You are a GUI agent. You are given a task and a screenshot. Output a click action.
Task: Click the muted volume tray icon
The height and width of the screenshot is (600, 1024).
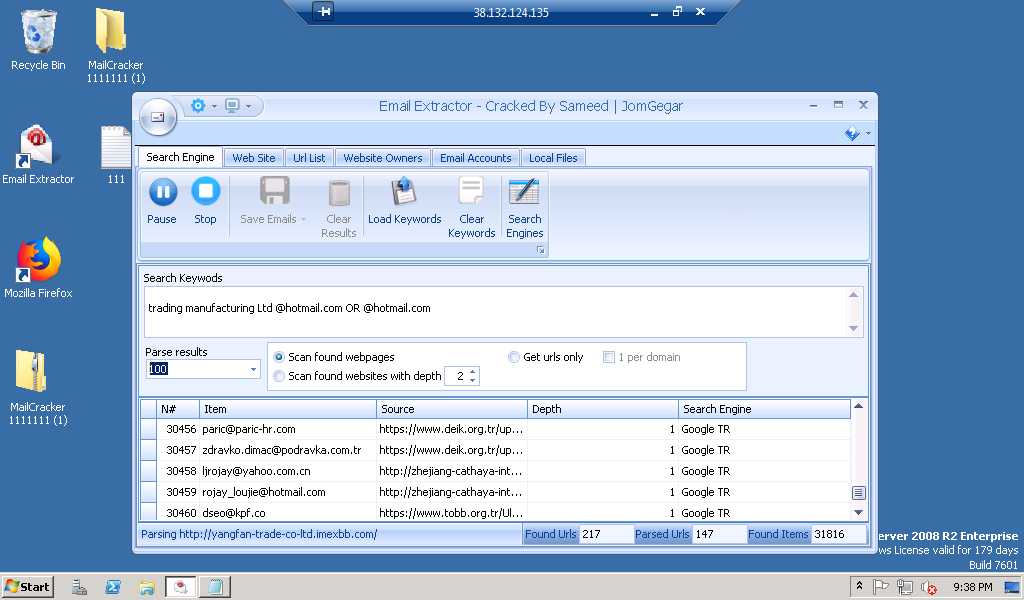coord(928,587)
